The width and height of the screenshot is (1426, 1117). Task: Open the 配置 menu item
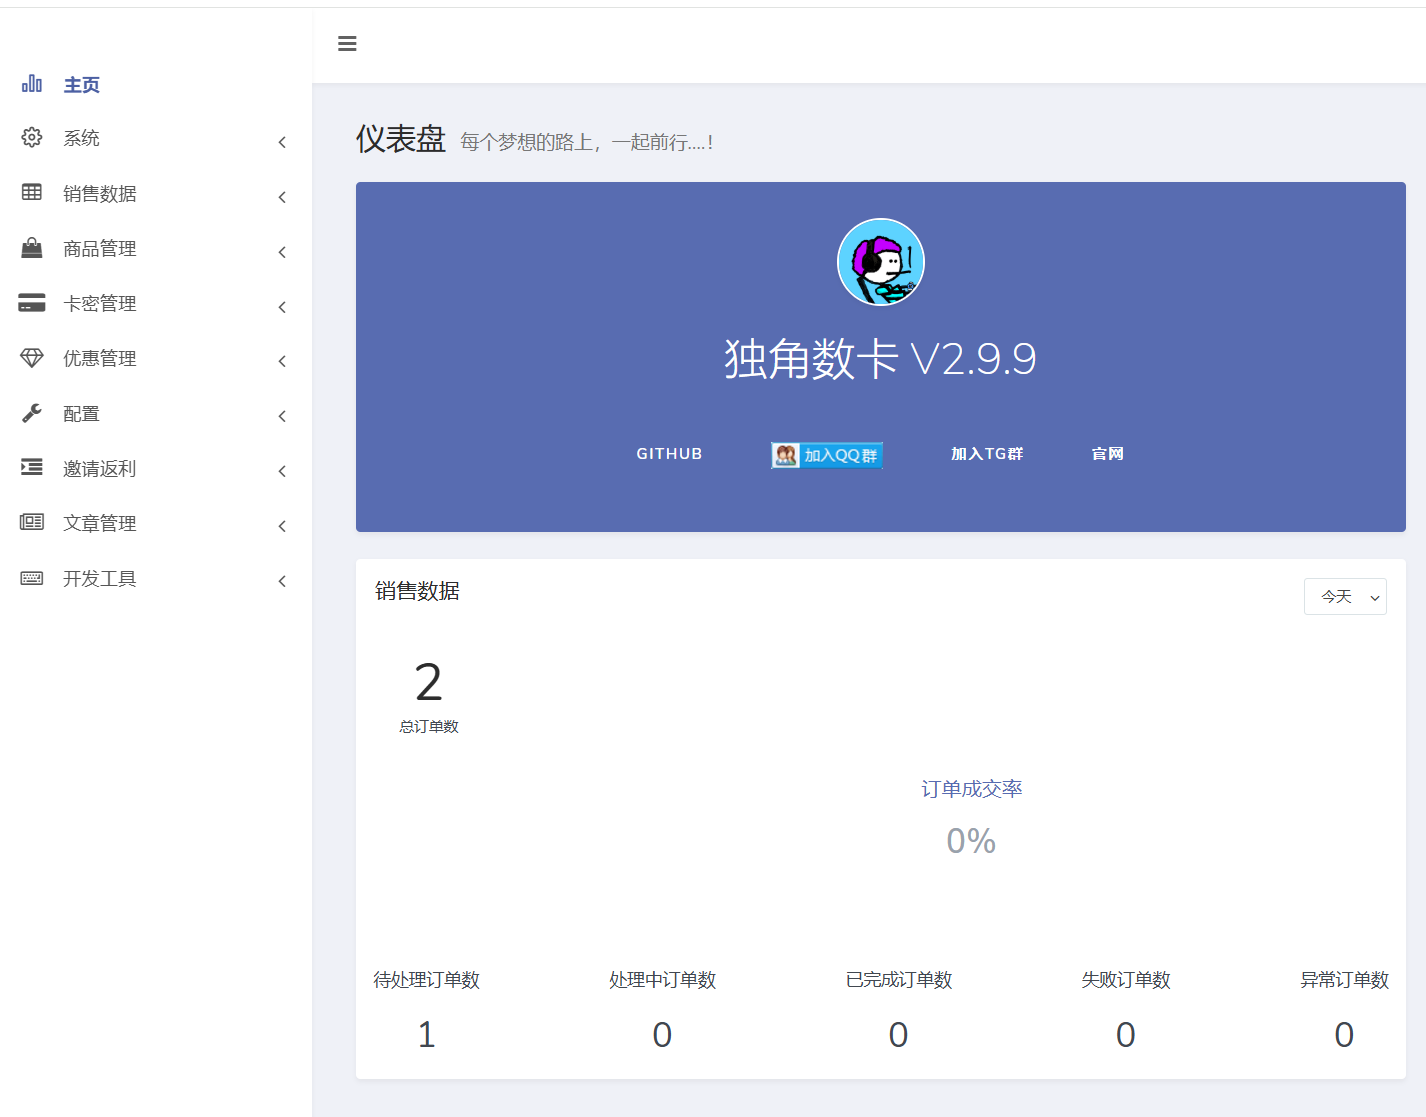tap(82, 413)
